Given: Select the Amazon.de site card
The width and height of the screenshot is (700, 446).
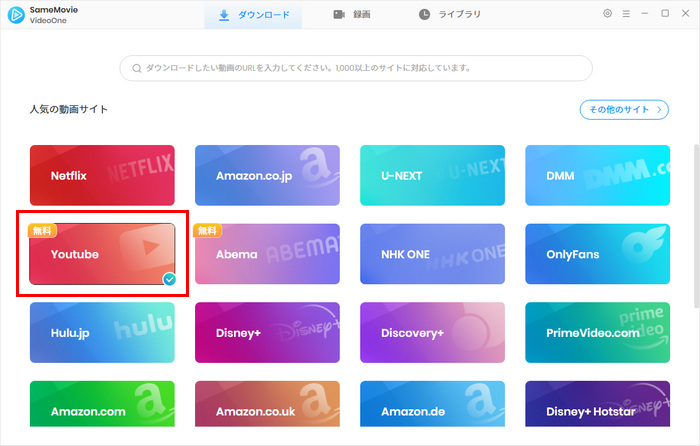Looking at the screenshot, I should [x=433, y=404].
